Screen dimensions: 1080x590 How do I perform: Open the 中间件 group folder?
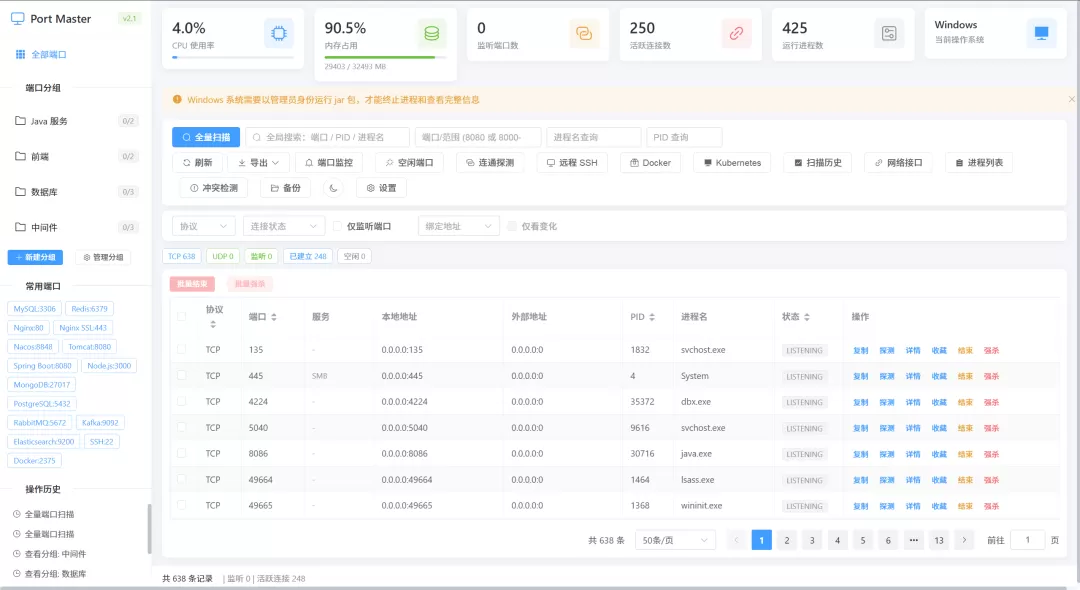(76, 227)
